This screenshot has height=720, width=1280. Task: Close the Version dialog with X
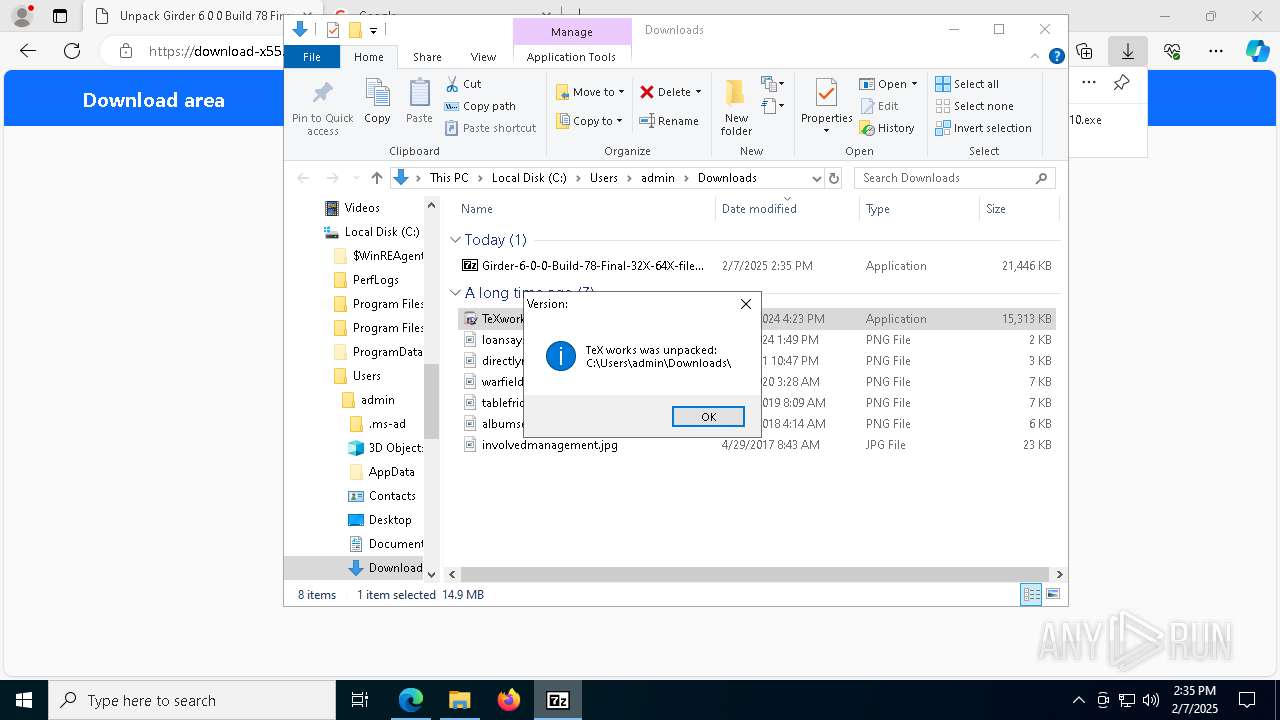tap(745, 304)
